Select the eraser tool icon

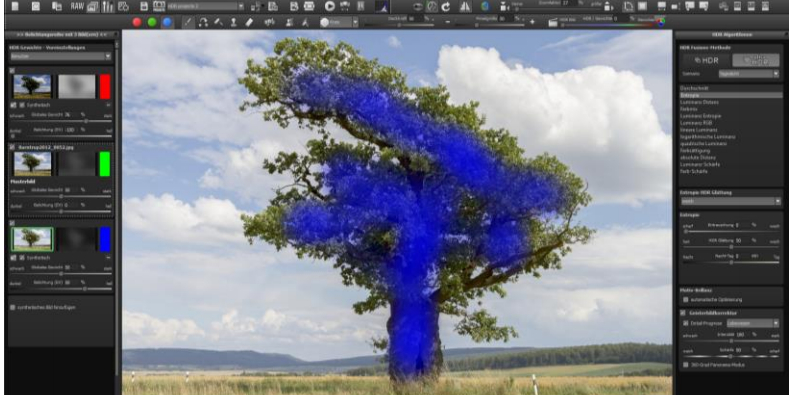(x=249, y=22)
